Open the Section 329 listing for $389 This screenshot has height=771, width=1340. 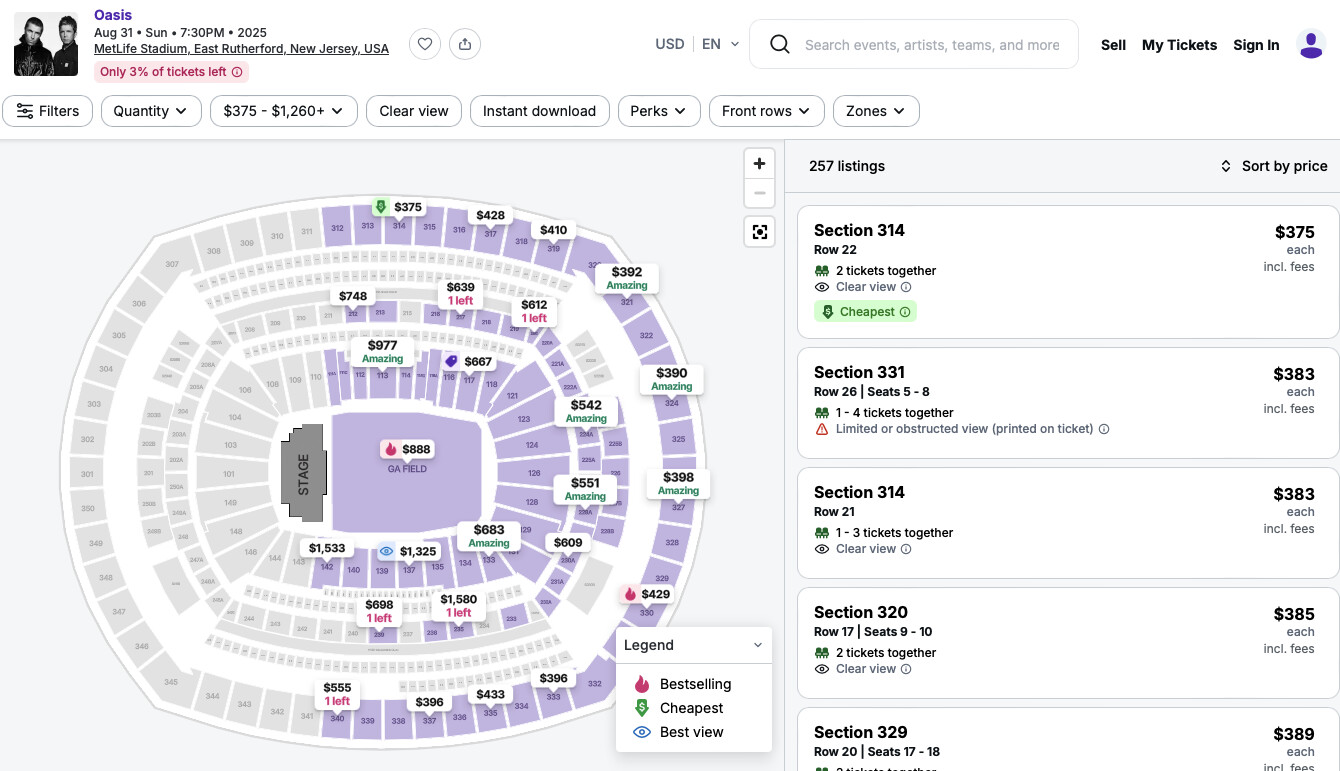[x=1068, y=740]
